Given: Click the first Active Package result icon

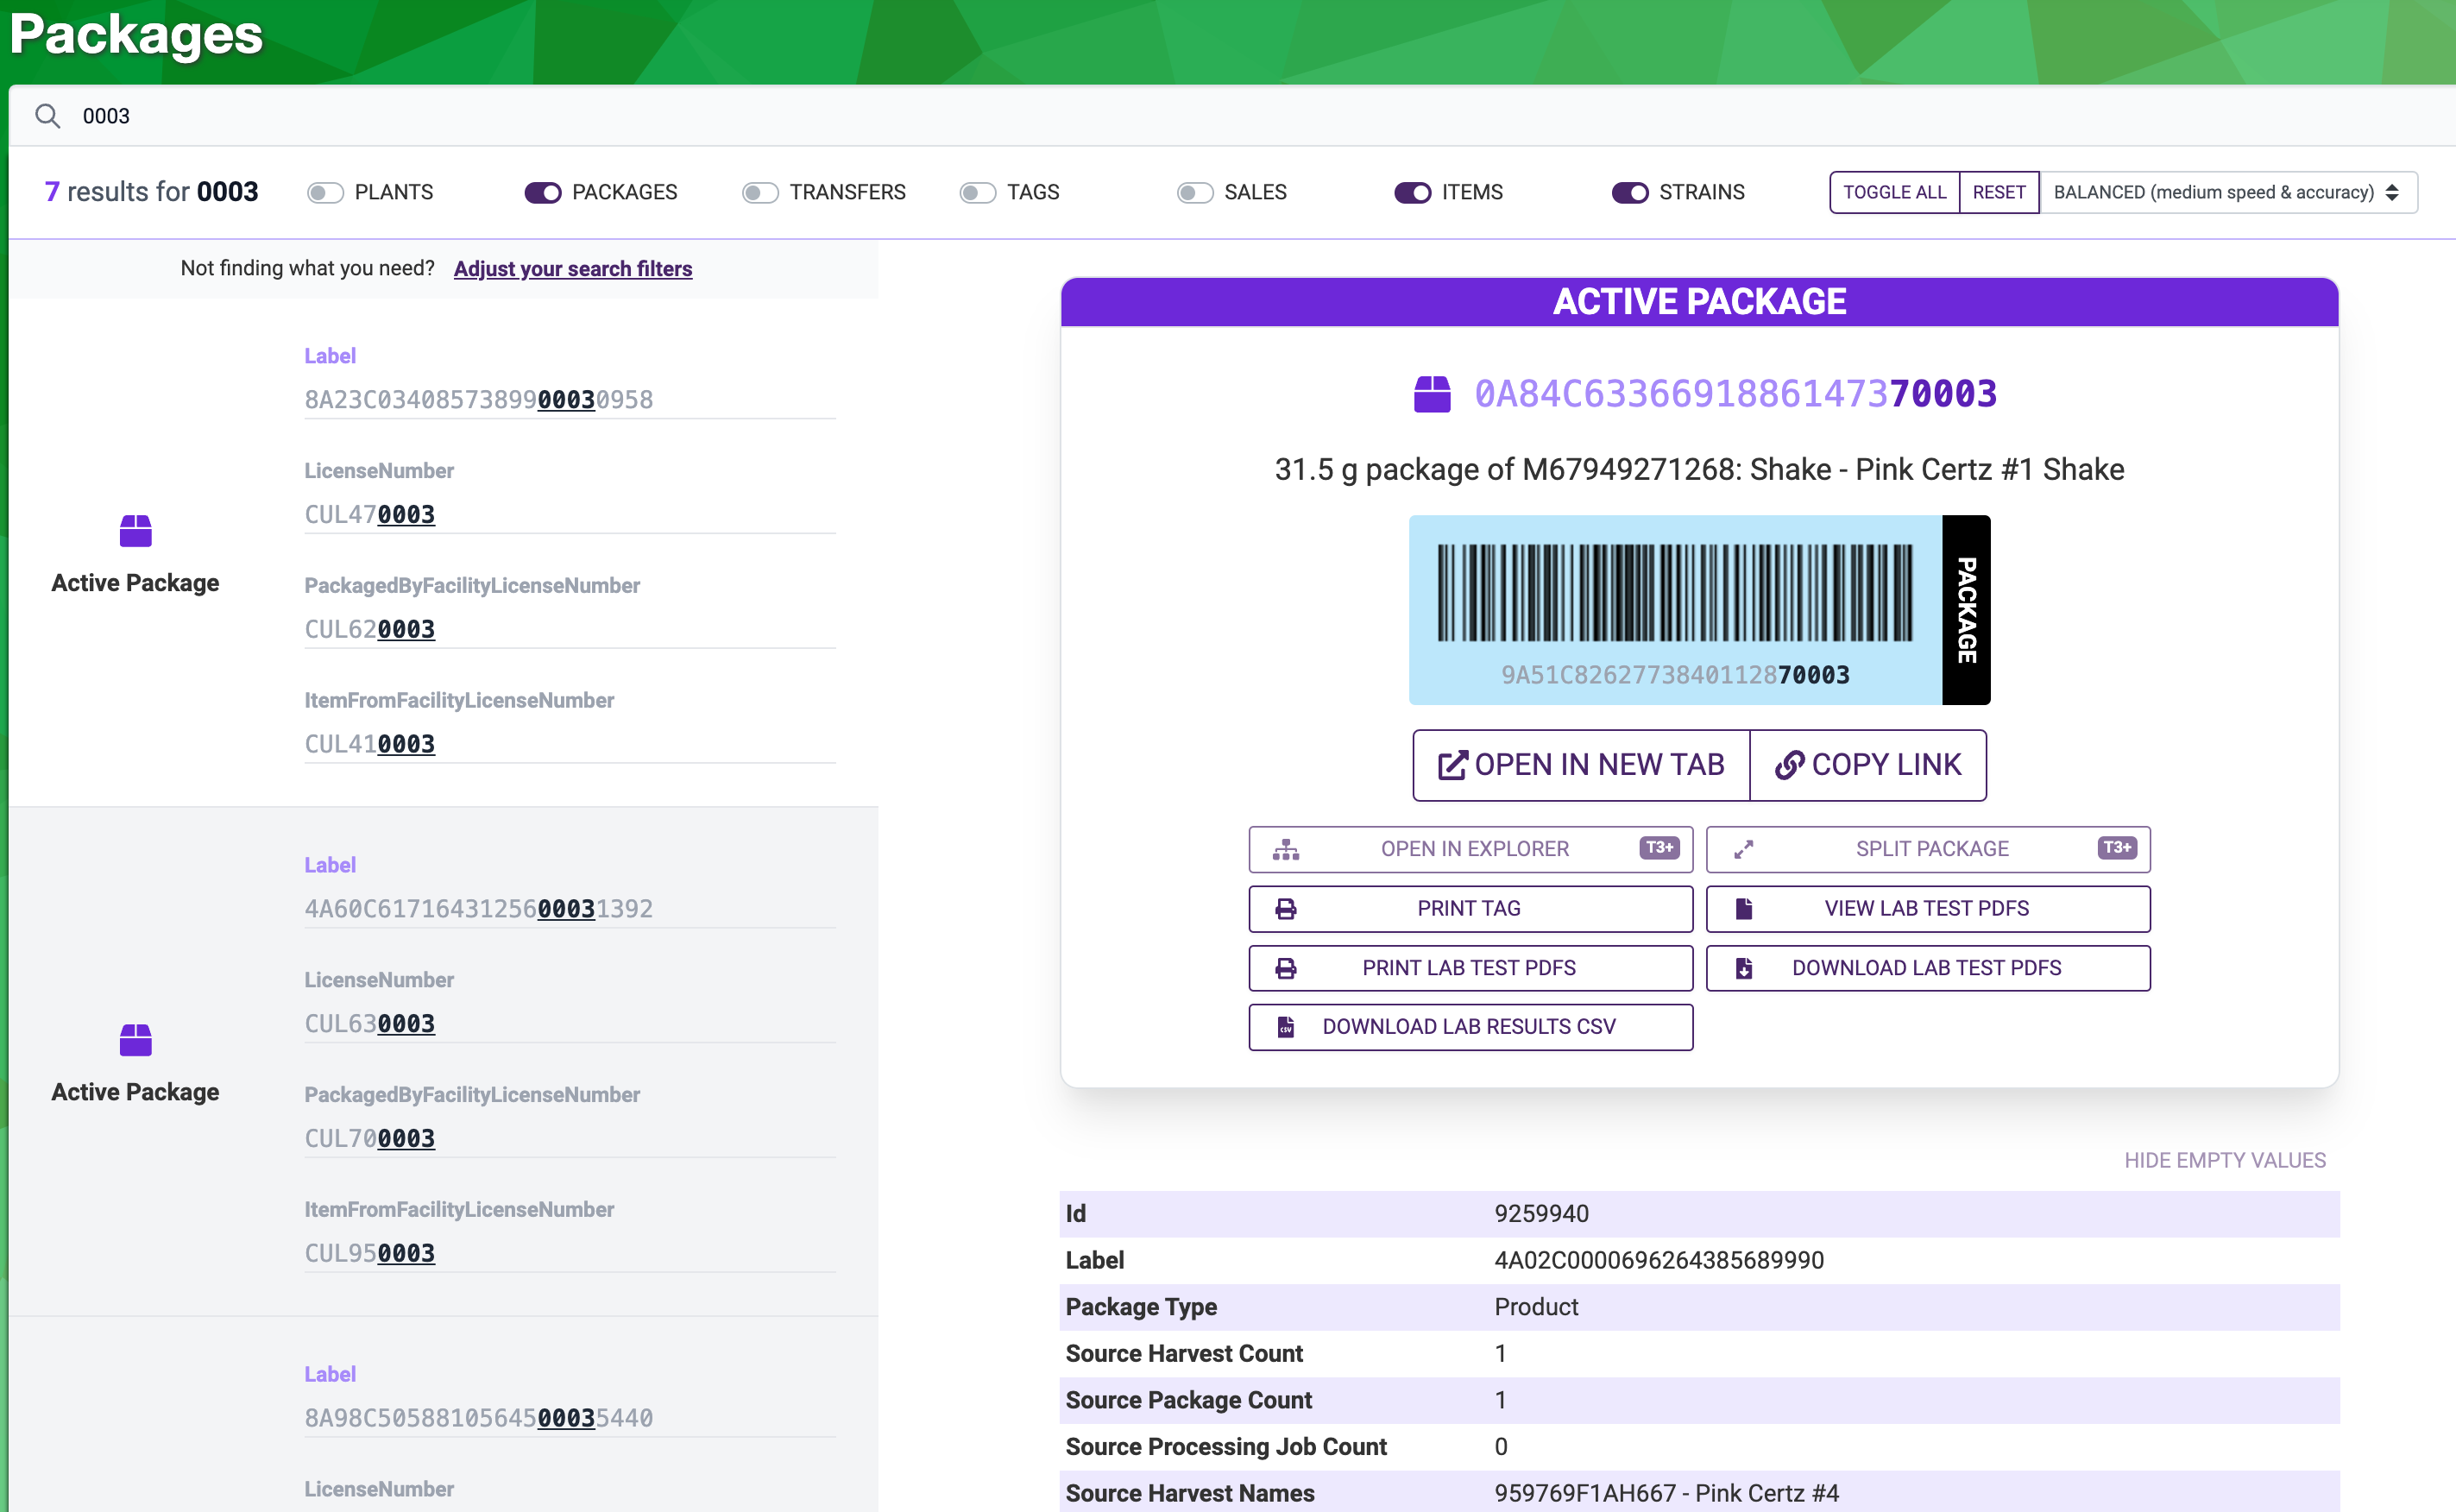Looking at the screenshot, I should 135,531.
